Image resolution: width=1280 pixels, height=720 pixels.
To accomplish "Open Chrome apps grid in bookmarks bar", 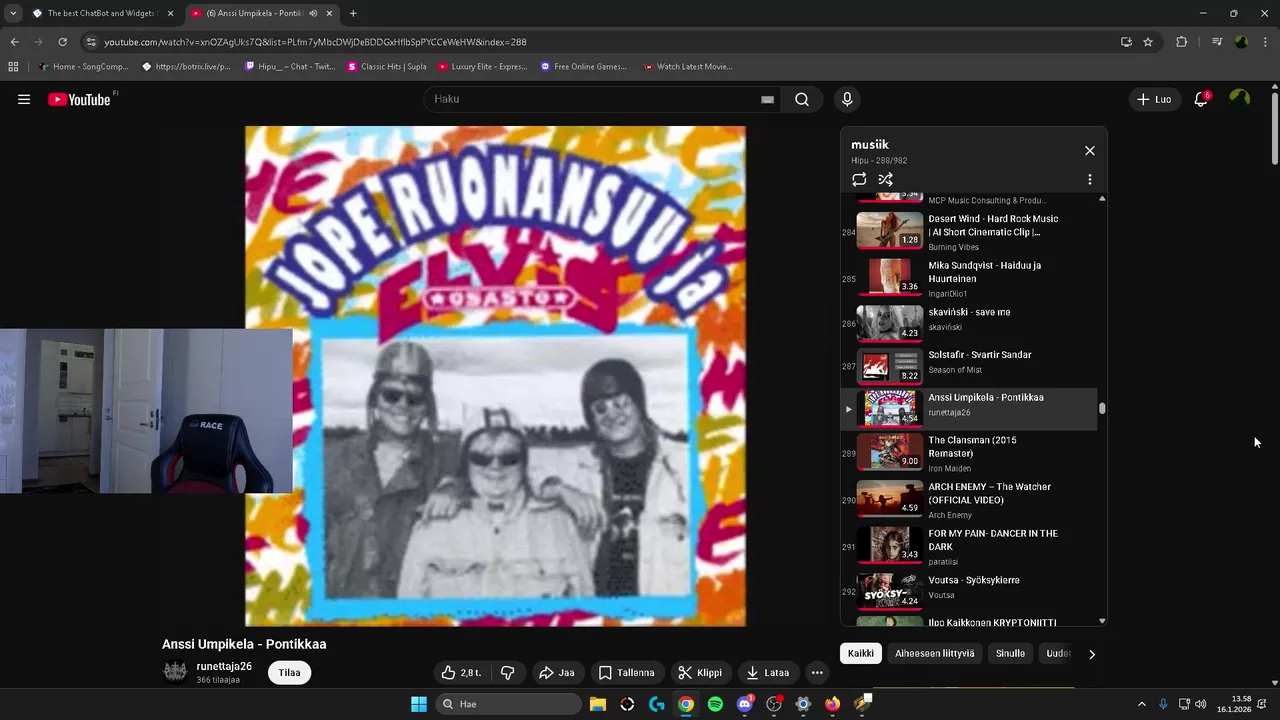I will [x=13, y=67].
